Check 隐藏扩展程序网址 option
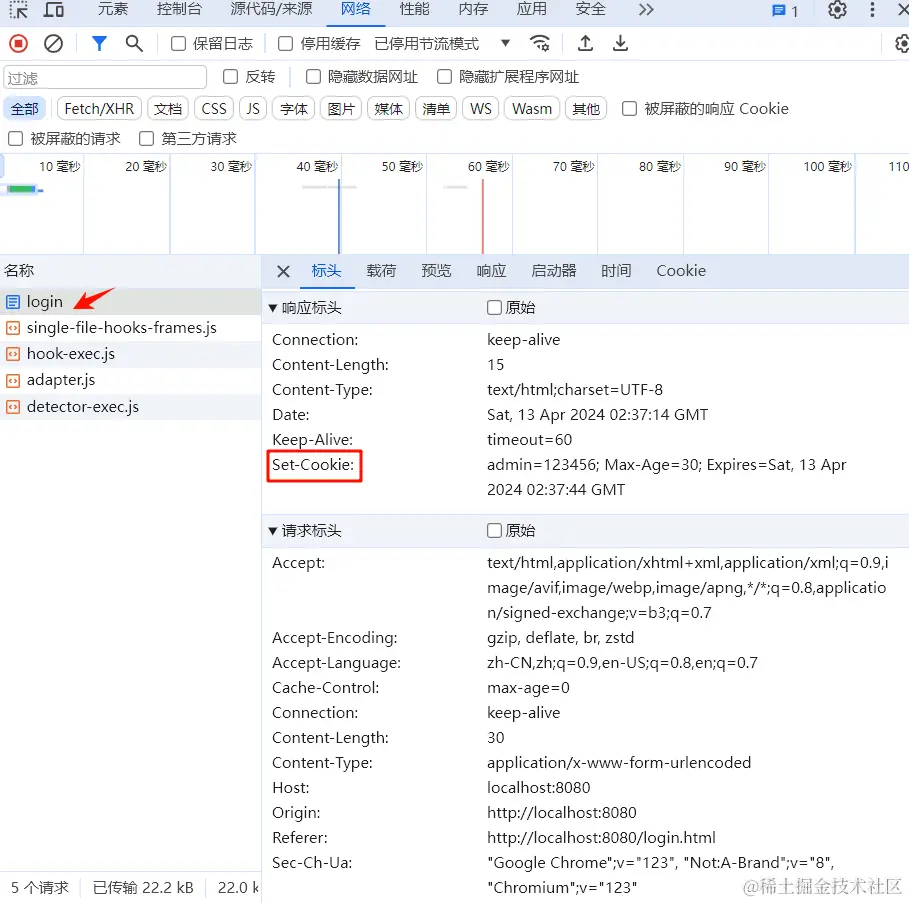The width and height of the screenshot is (909, 903). tap(444, 77)
